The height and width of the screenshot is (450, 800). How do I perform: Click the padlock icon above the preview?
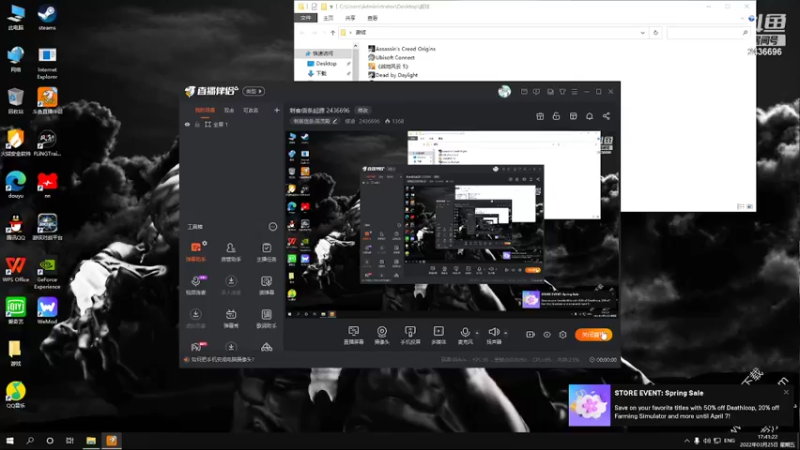[556, 116]
